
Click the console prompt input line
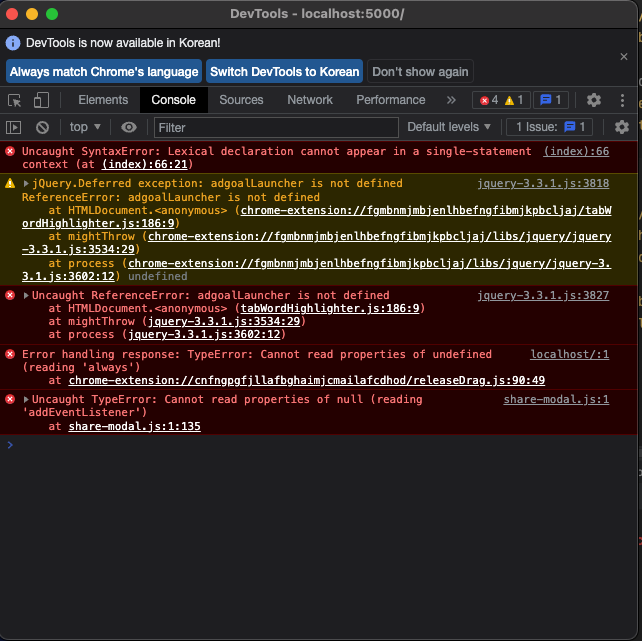click(x=323, y=445)
